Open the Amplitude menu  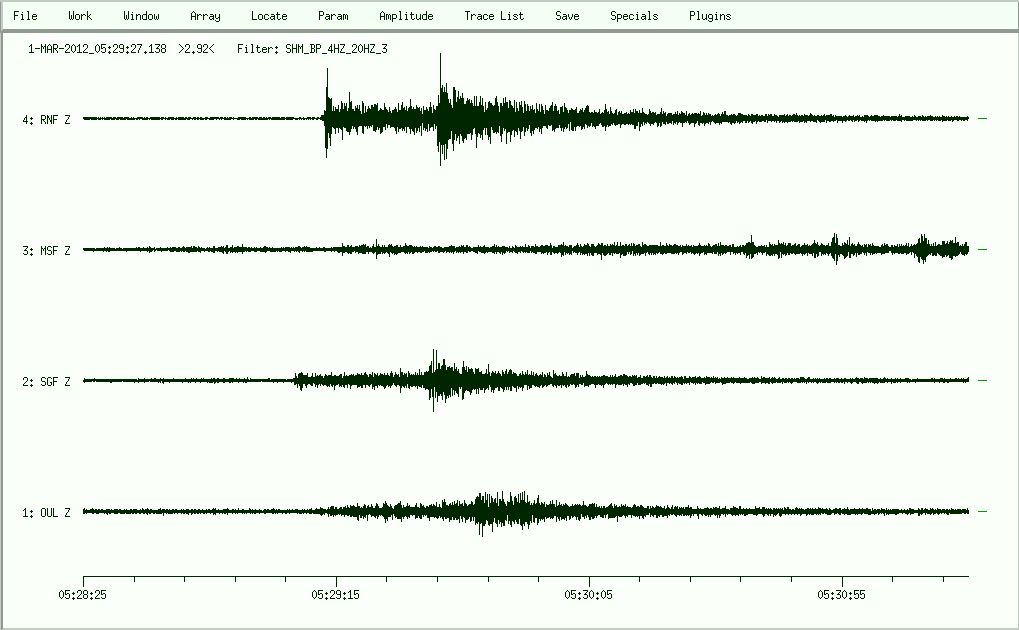tap(406, 16)
